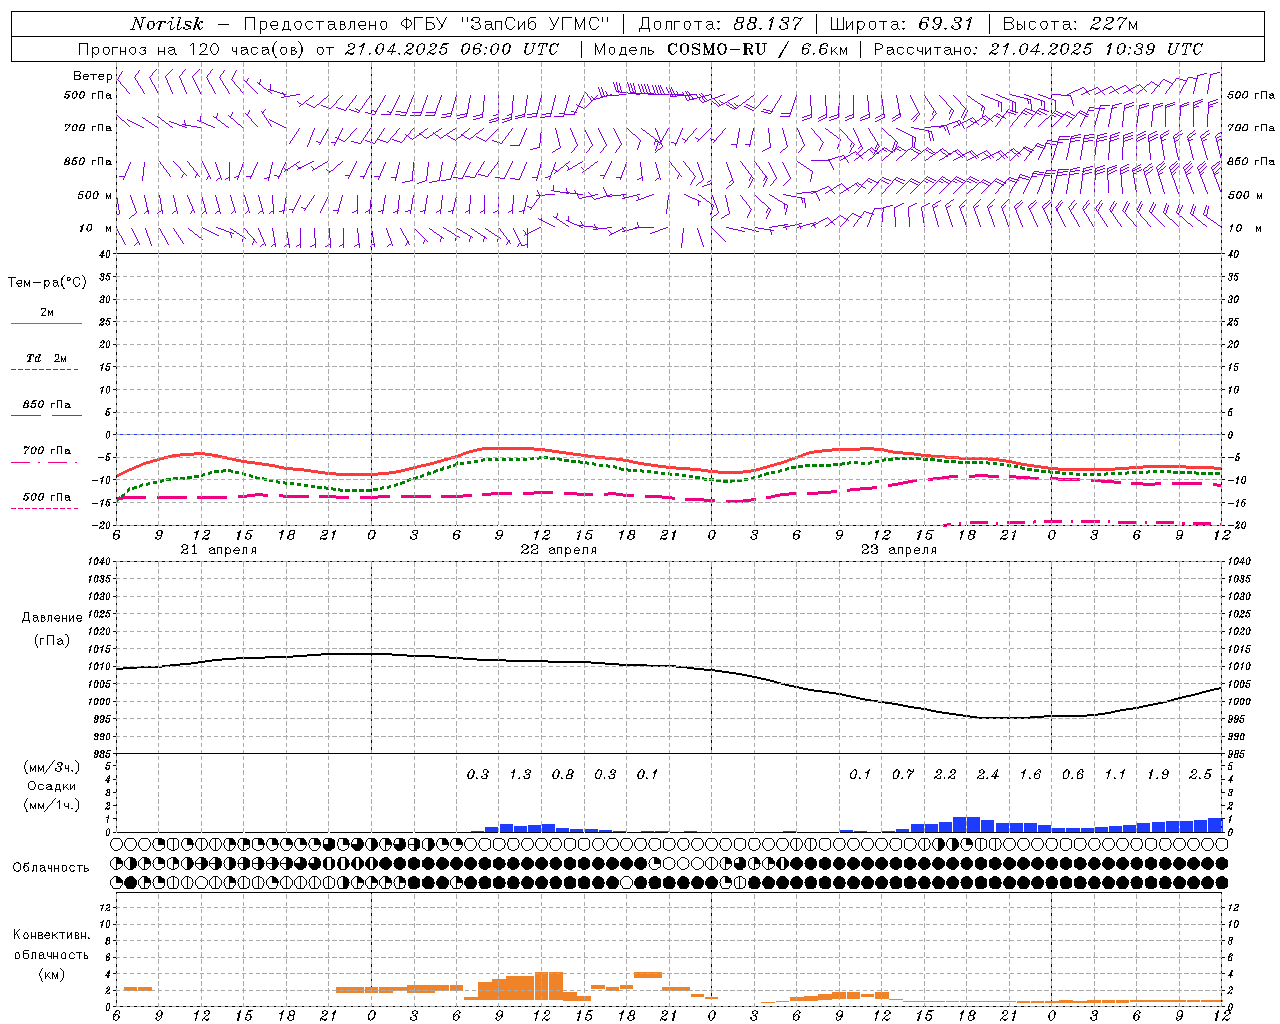Click the precipitation value "1.3"
This screenshot has width=1280, height=1024.
tap(520, 774)
